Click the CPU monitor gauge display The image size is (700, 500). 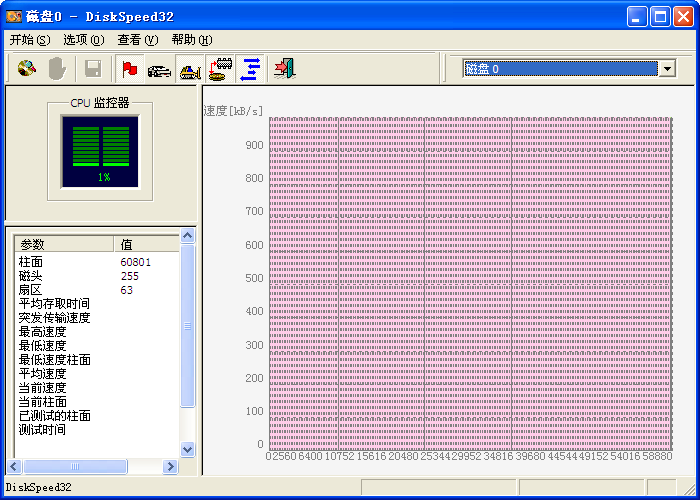100,151
